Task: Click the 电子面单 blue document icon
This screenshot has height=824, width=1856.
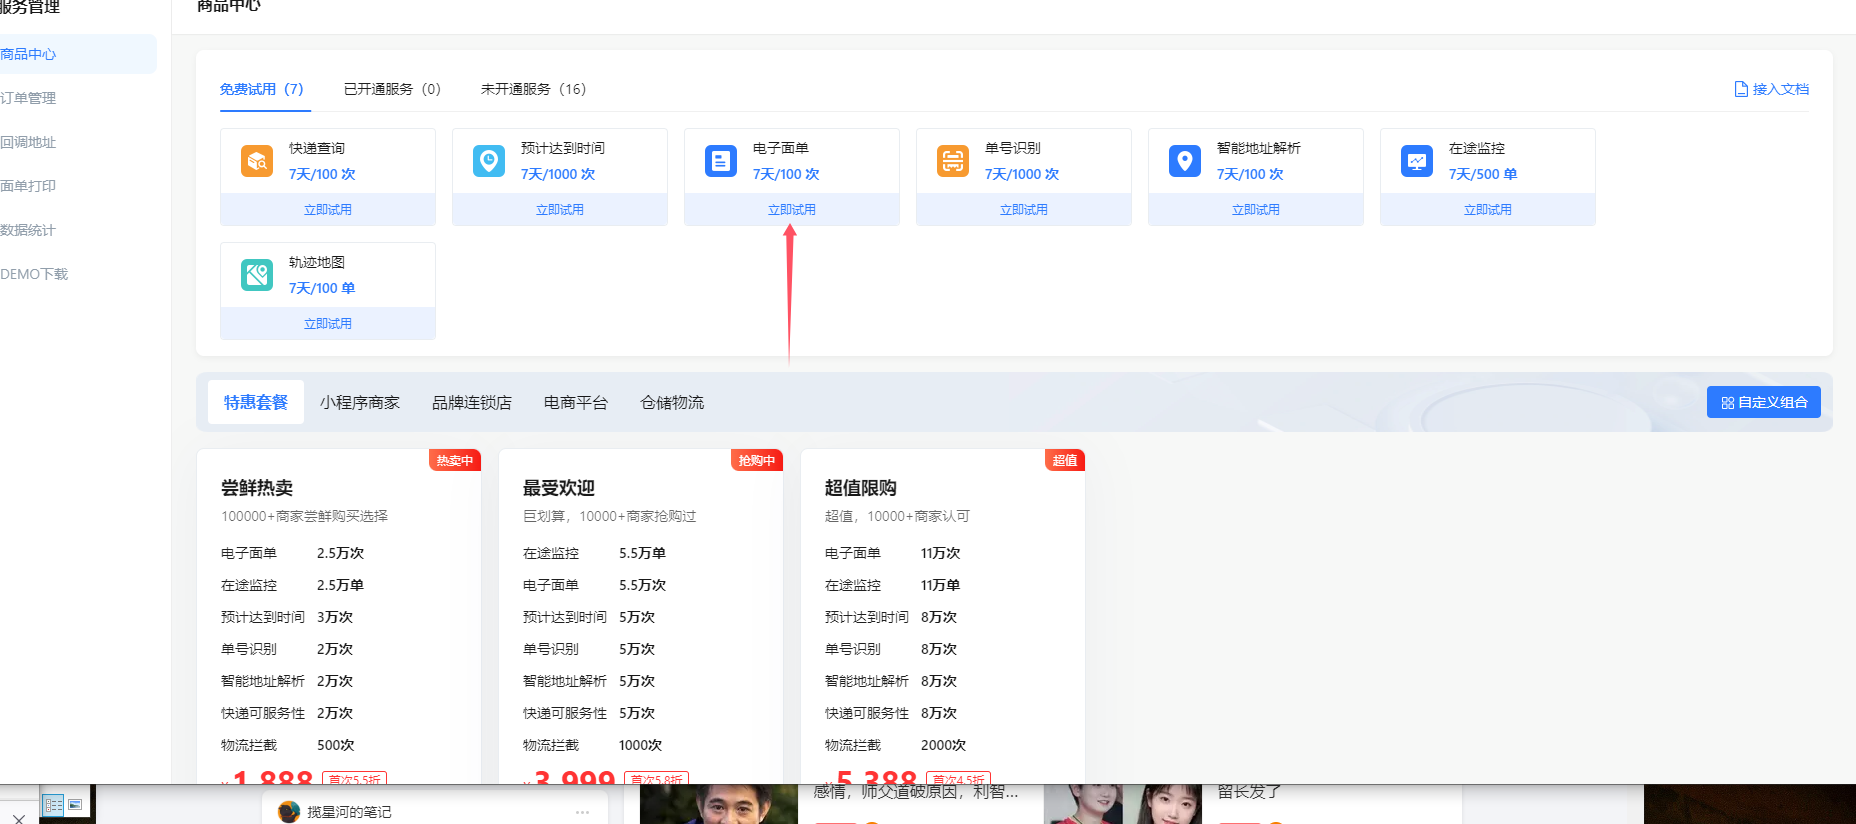Action: pos(721,161)
